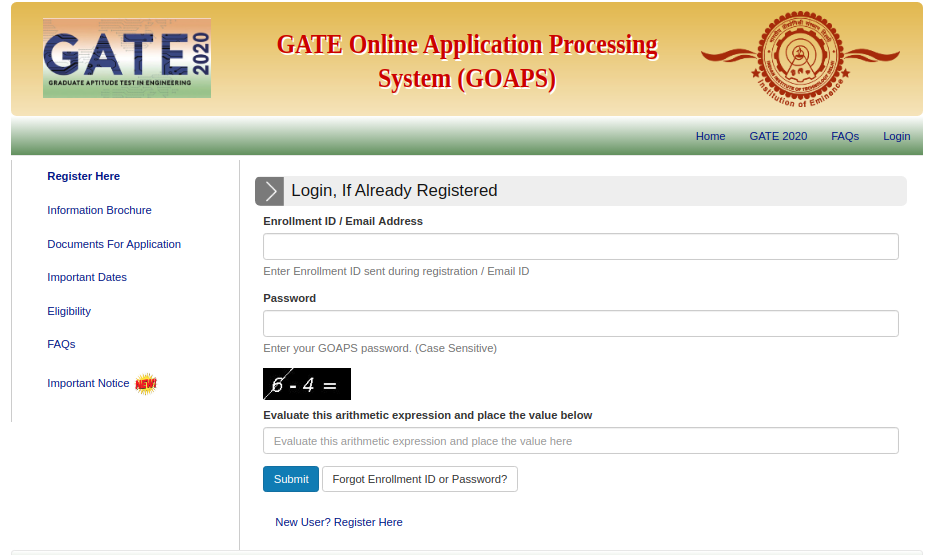
Task: Click 'Login, If Already Registered' heading
Action: [x=394, y=190]
